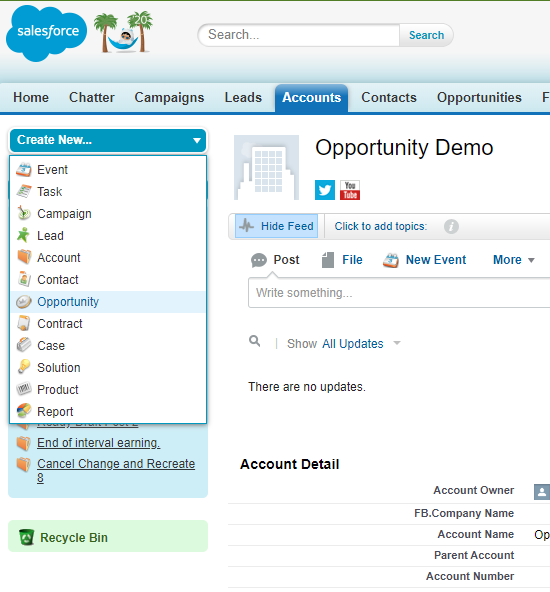The height and width of the screenshot is (592, 550).
Task: Go to the Home tab
Action: pos(31,97)
